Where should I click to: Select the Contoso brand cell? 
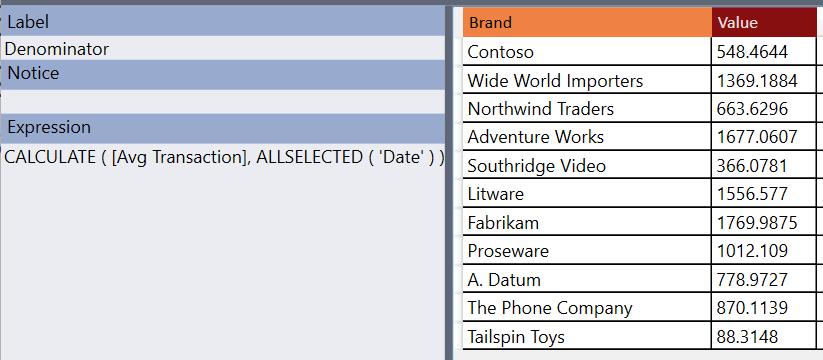point(587,51)
